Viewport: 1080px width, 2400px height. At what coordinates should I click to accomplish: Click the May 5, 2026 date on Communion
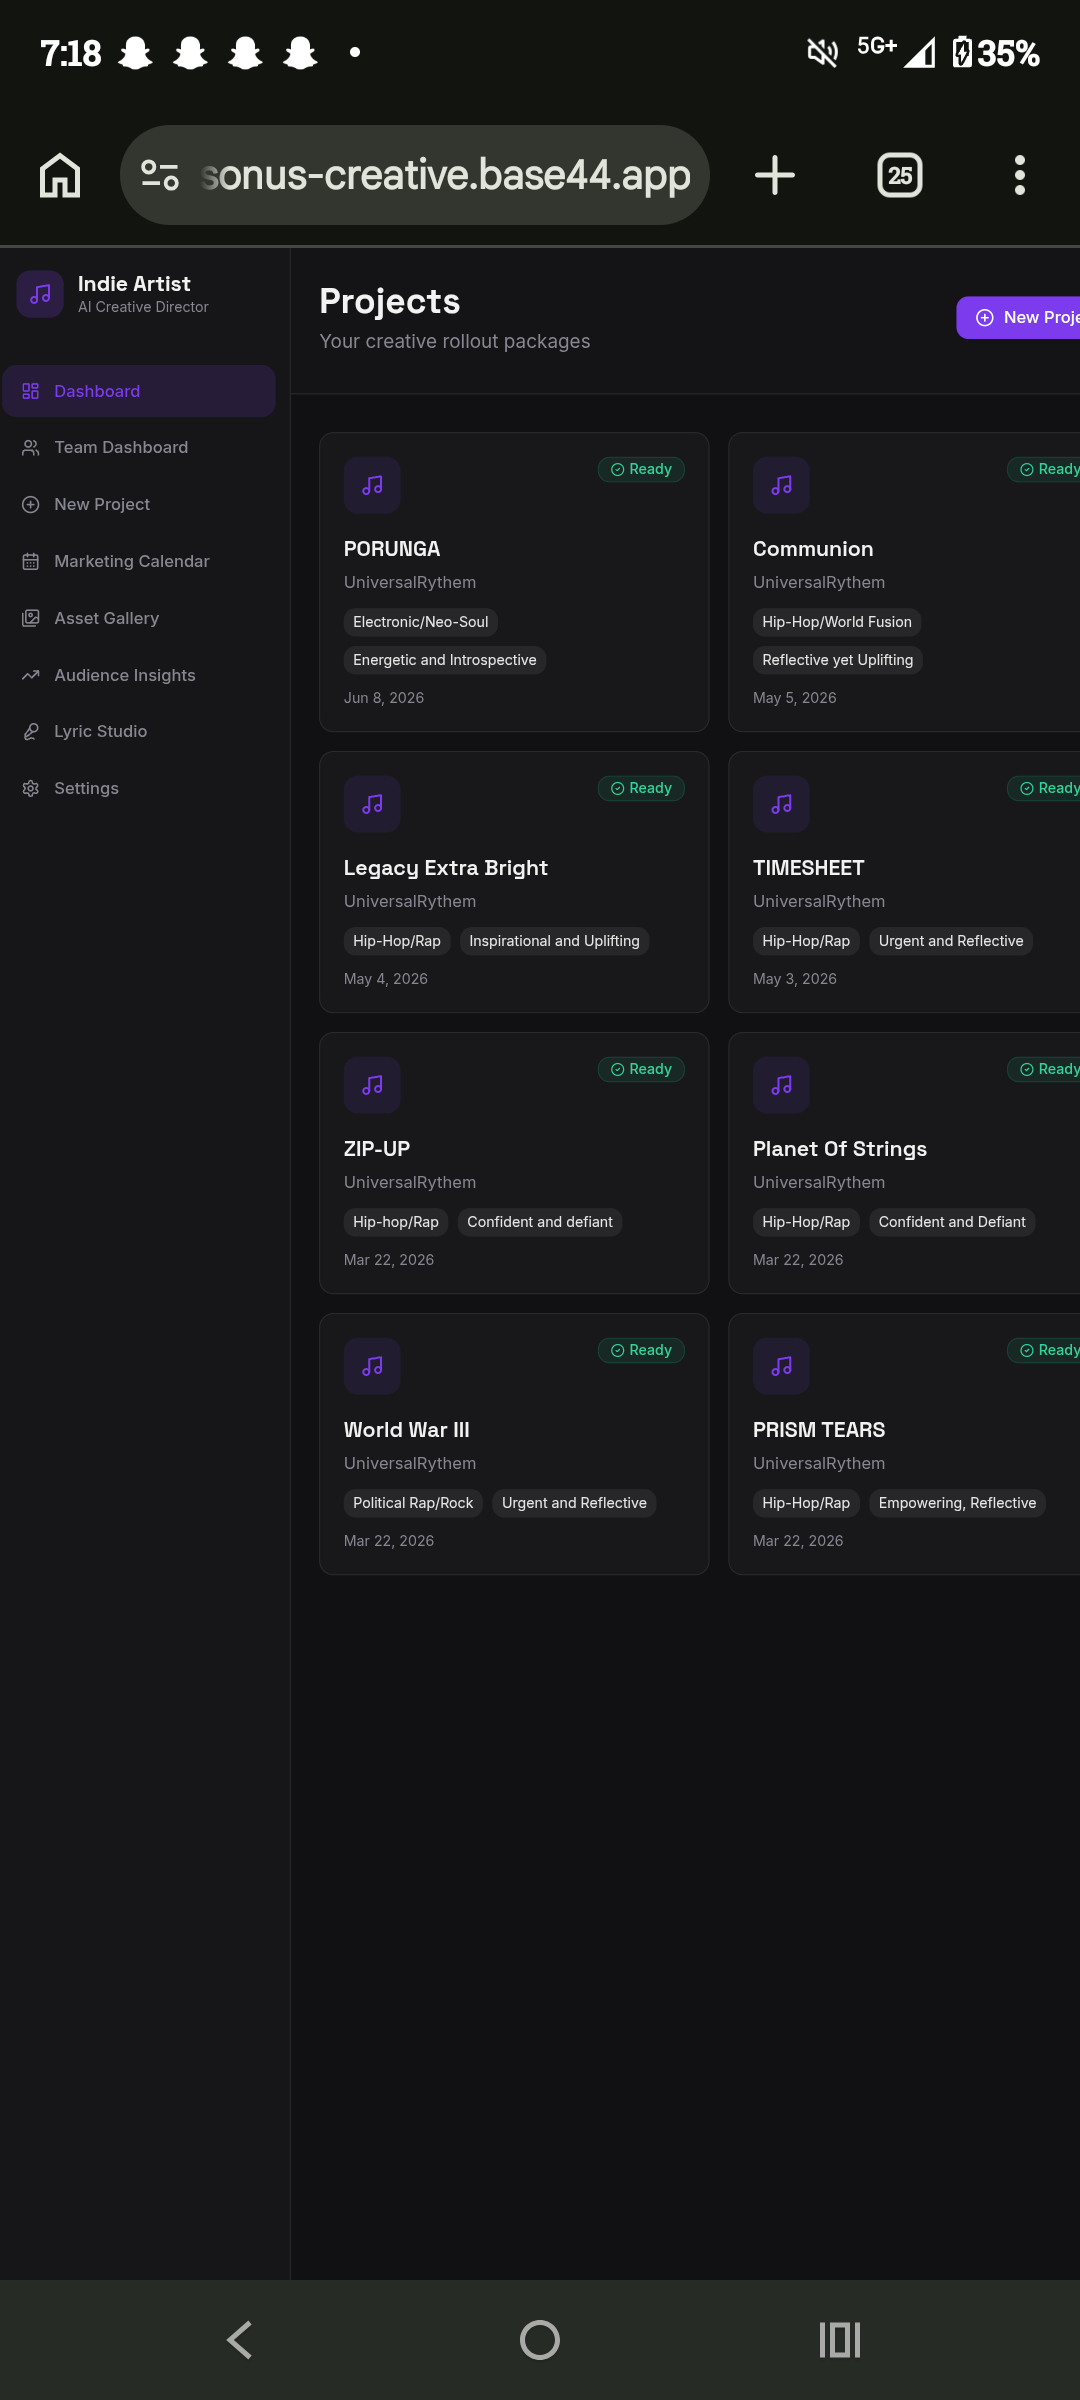(795, 698)
